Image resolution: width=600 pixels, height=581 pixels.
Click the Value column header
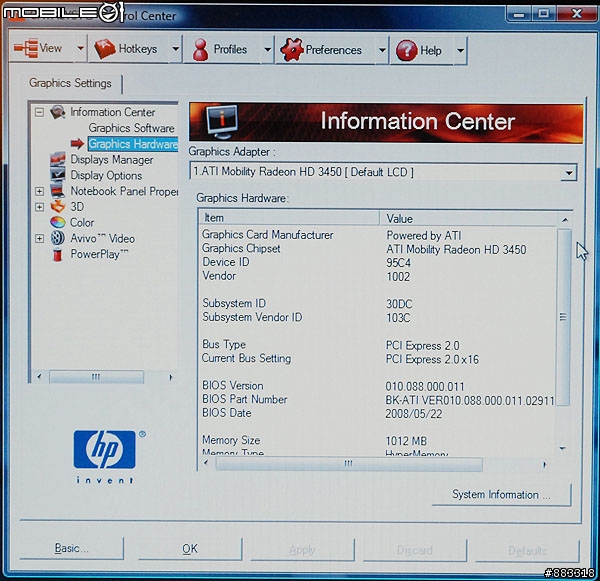[x=469, y=219]
